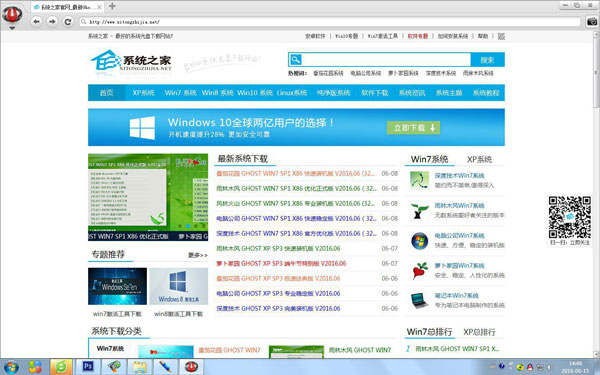Open Photoshop from the taskbar
This screenshot has width=600, height=375.
pyautogui.click(x=88, y=367)
